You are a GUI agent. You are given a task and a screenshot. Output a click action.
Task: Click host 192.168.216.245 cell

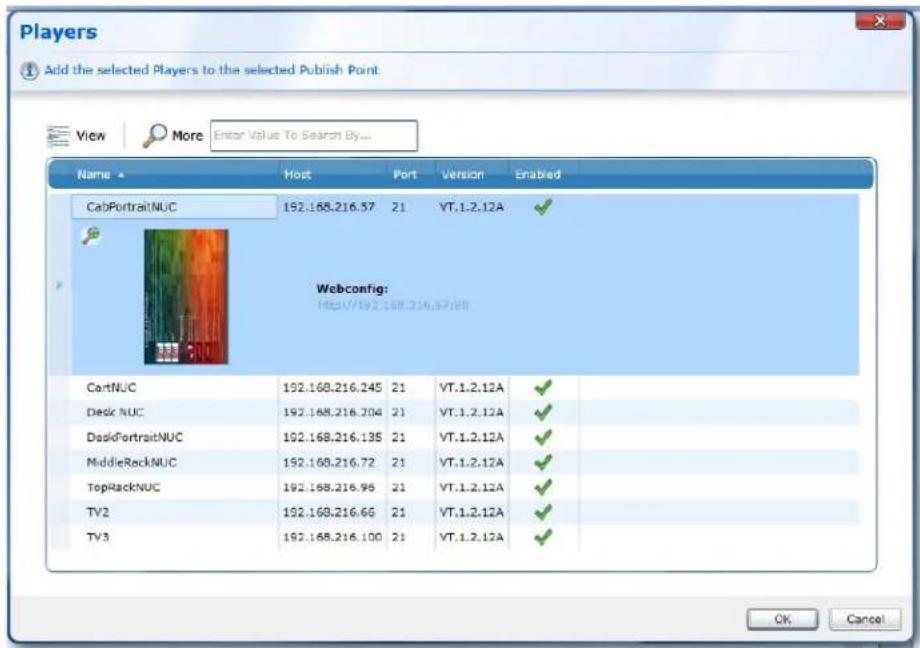[x=332, y=387]
